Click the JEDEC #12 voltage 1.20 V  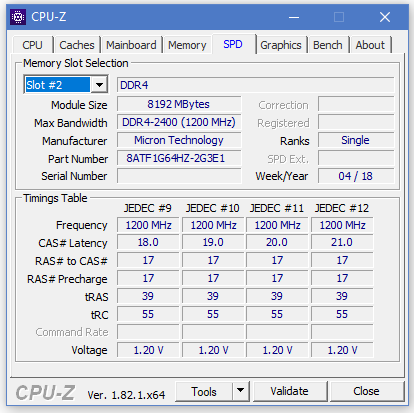click(342, 350)
